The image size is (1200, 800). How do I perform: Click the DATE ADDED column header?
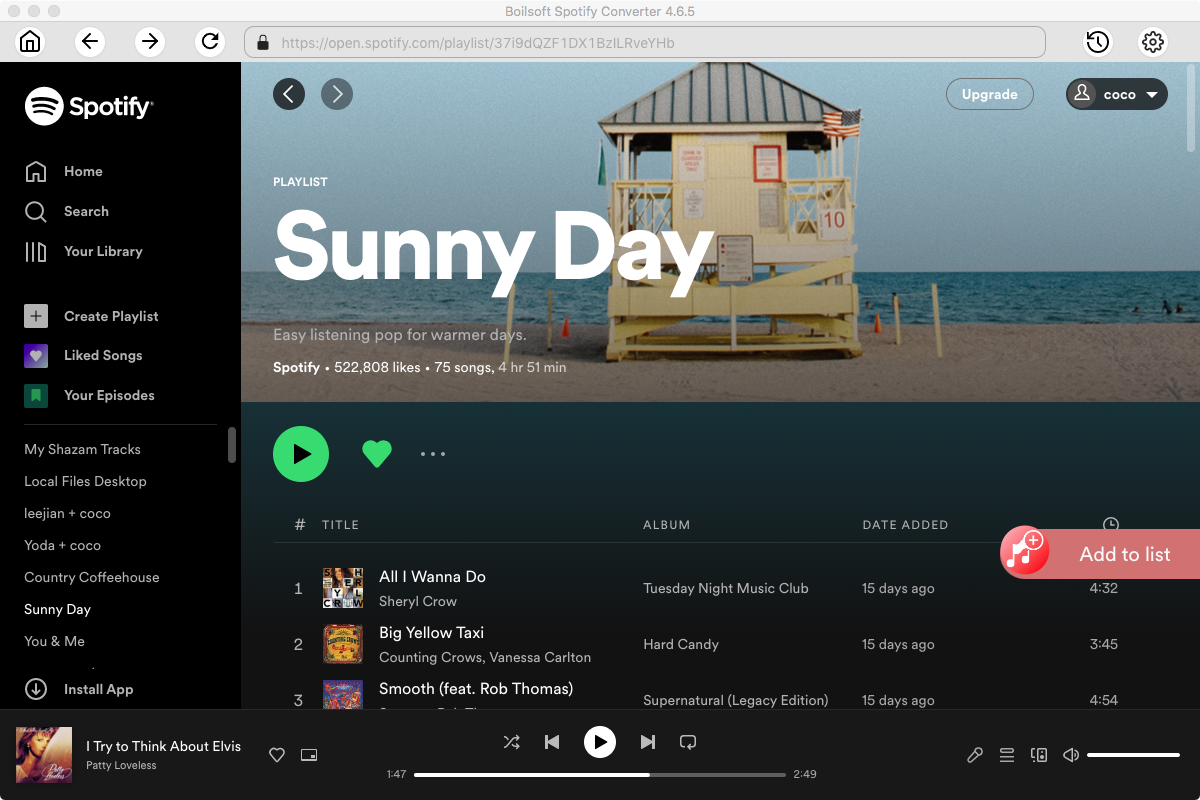[905, 525]
